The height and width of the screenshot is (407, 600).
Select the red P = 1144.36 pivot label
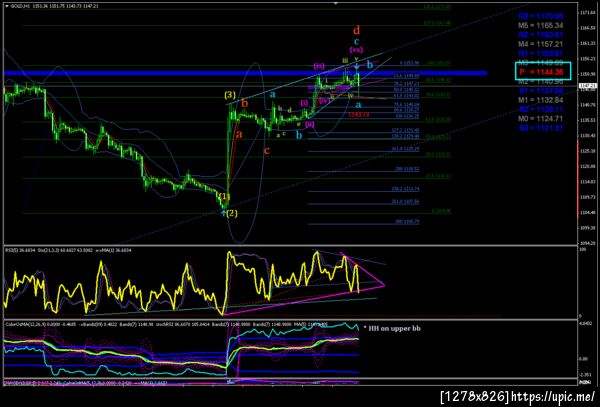click(x=541, y=72)
